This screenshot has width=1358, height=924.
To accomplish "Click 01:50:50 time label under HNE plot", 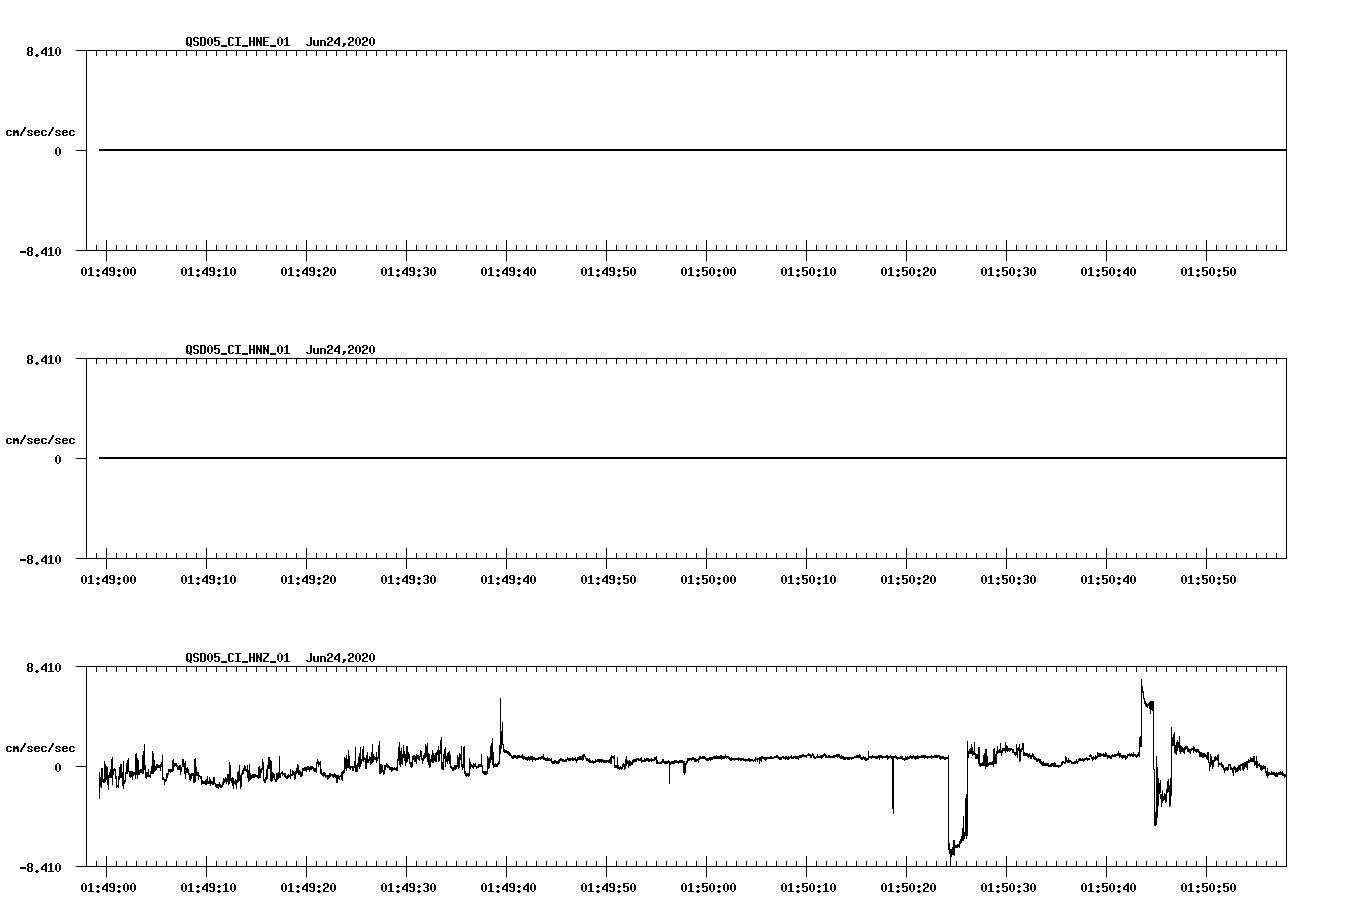I will 1208,272.
